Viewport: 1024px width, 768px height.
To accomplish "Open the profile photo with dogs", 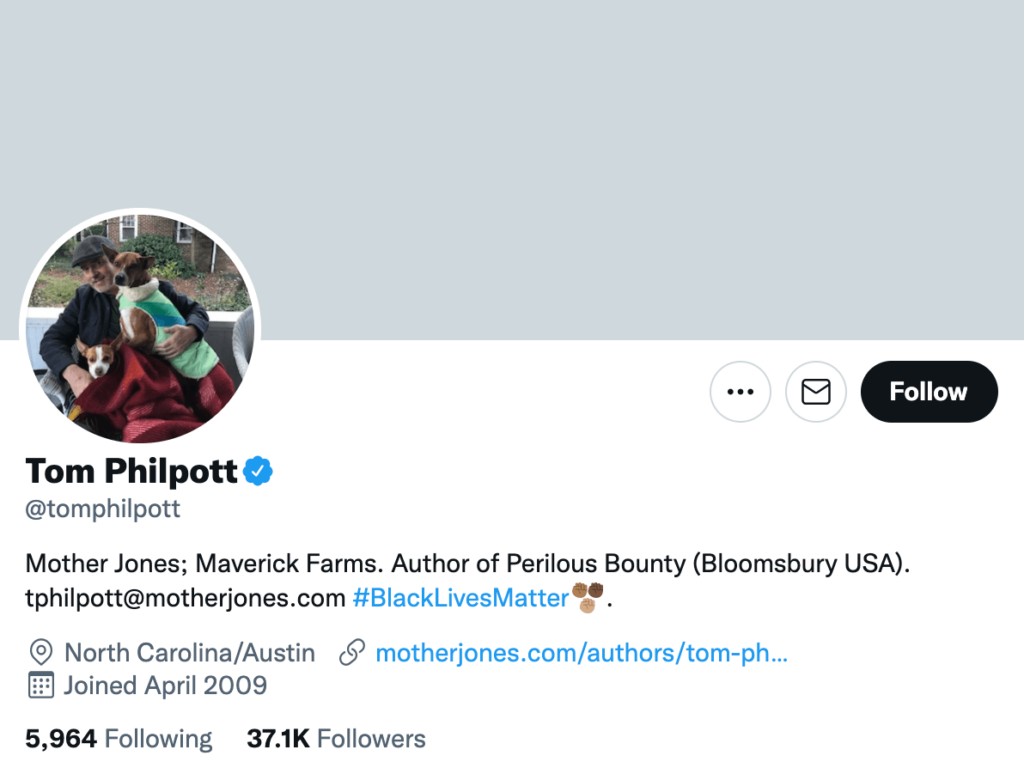I will (140, 328).
